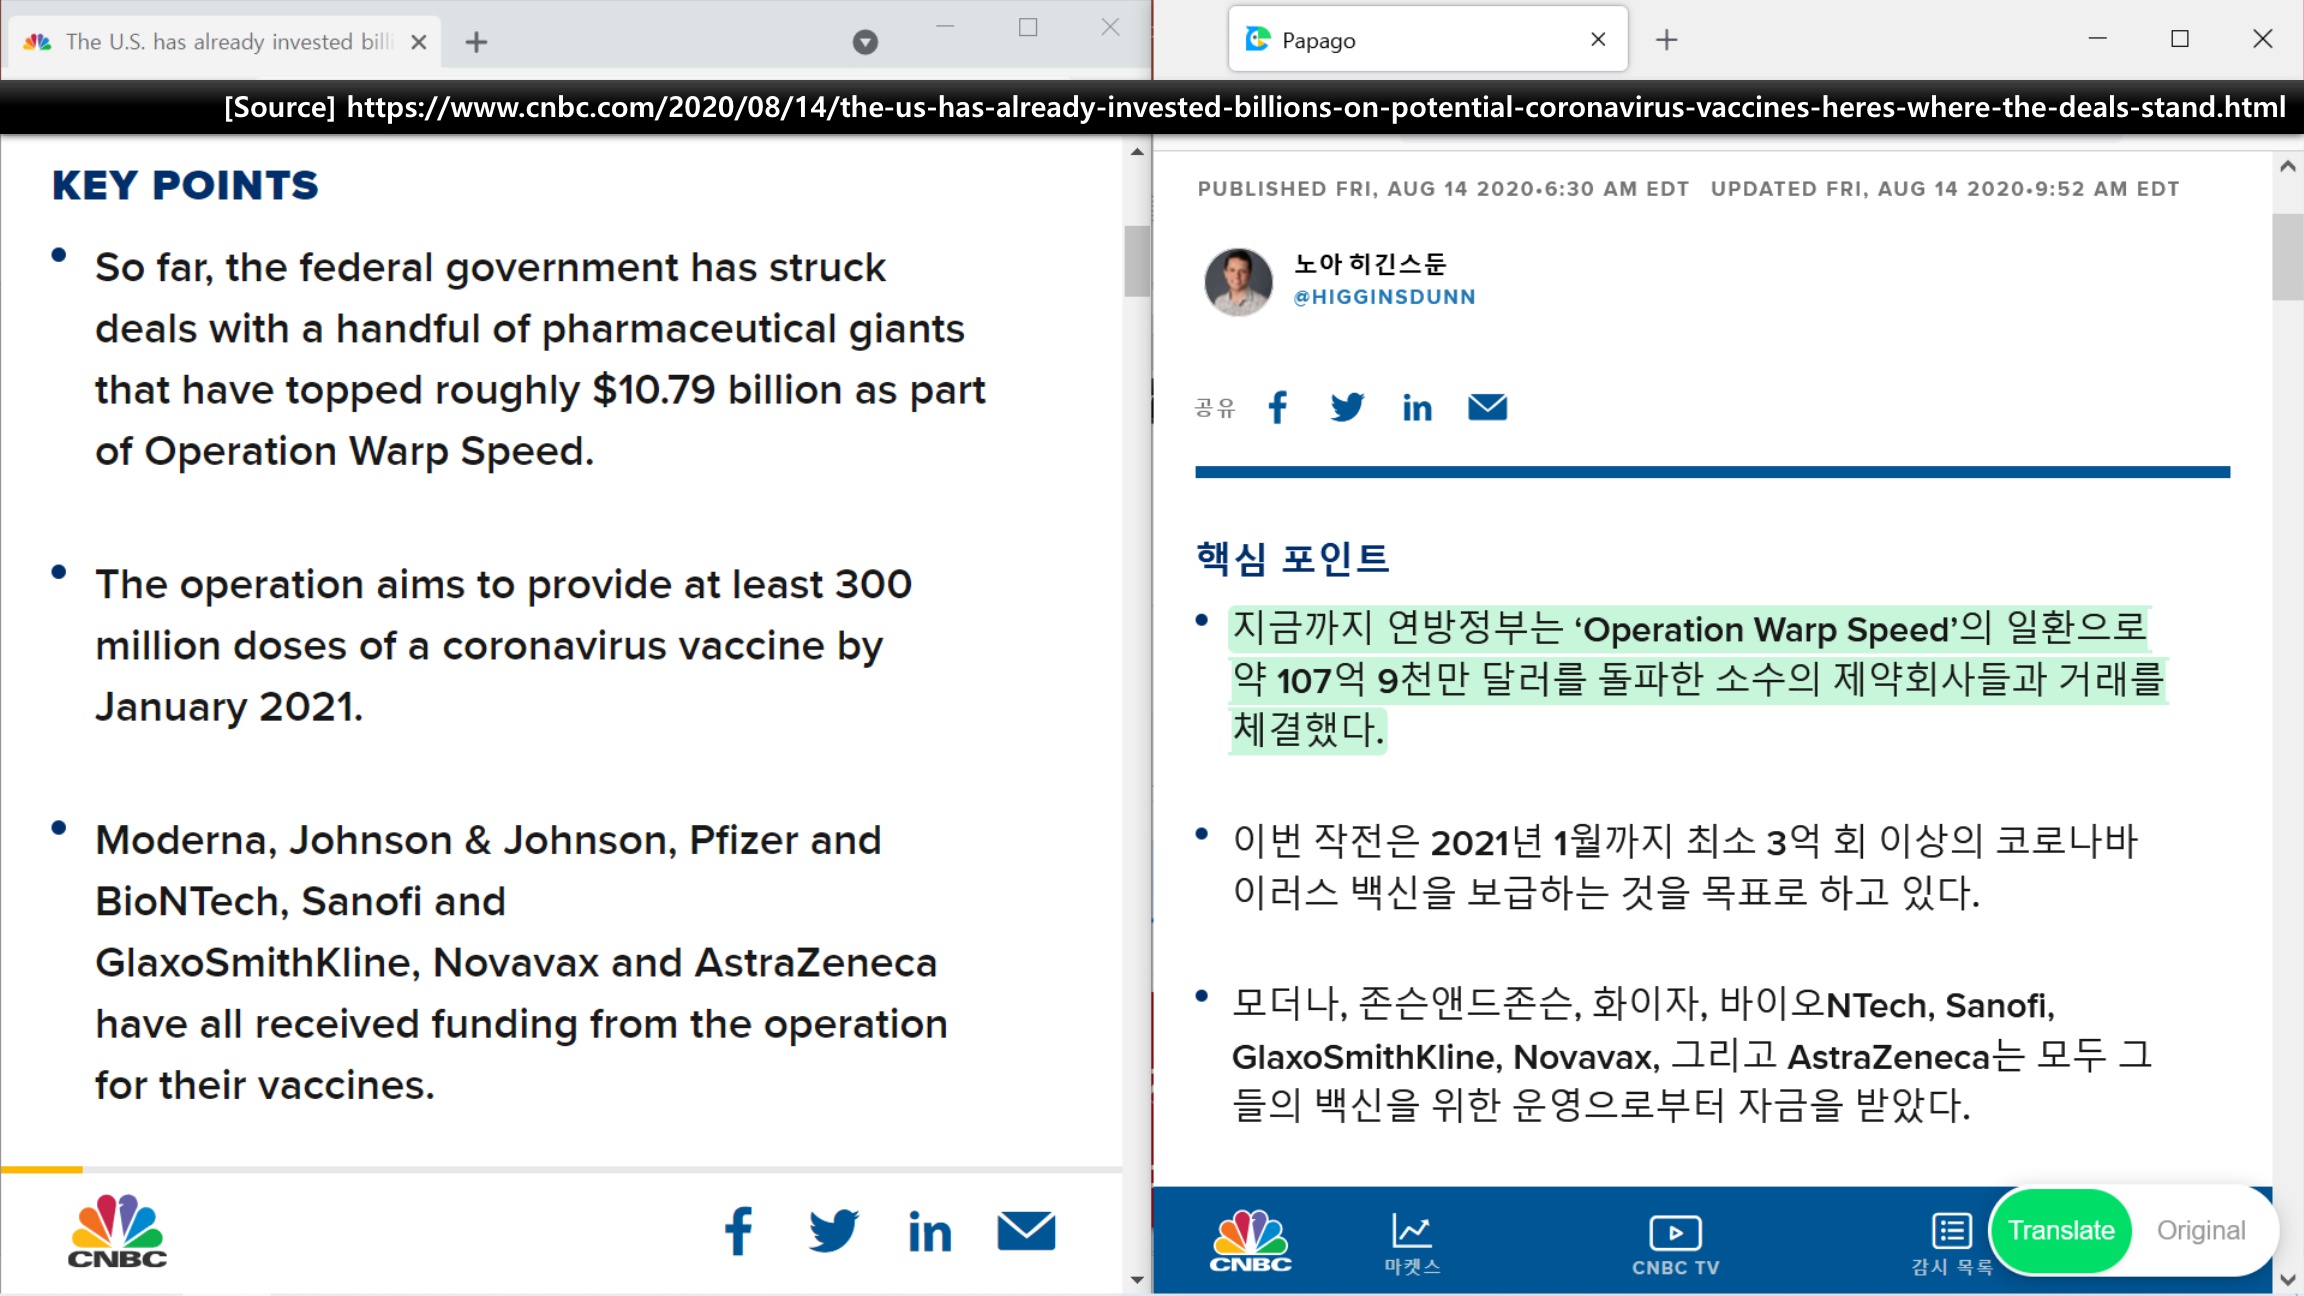The height and width of the screenshot is (1296, 2304).
Task: Click the left window vertical scrollbar thumb
Action: tap(1137, 261)
